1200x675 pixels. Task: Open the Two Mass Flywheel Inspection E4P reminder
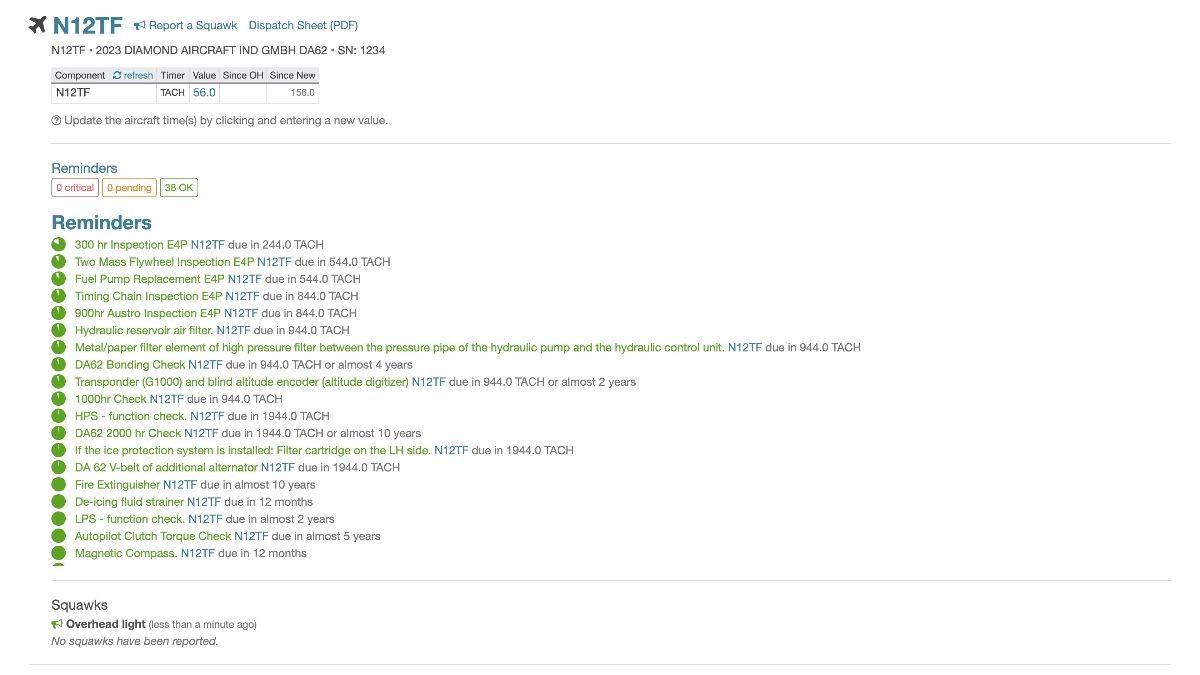point(164,262)
